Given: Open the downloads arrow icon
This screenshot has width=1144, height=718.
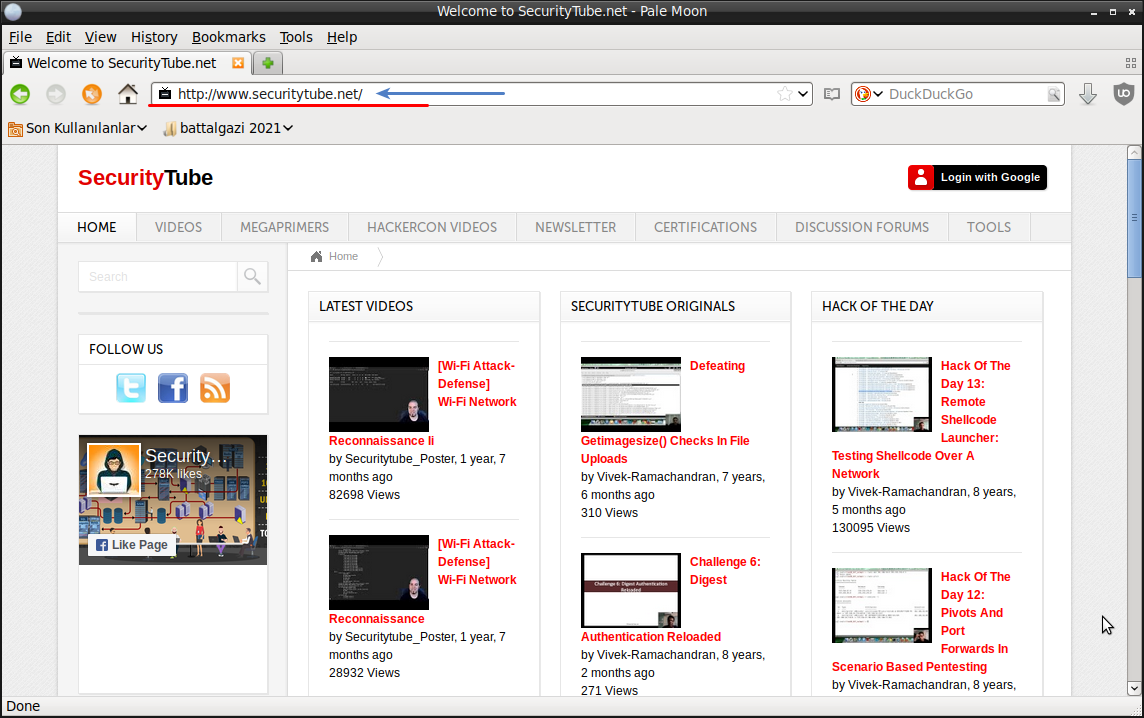Looking at the screenshot, I should click(1088, 93).
